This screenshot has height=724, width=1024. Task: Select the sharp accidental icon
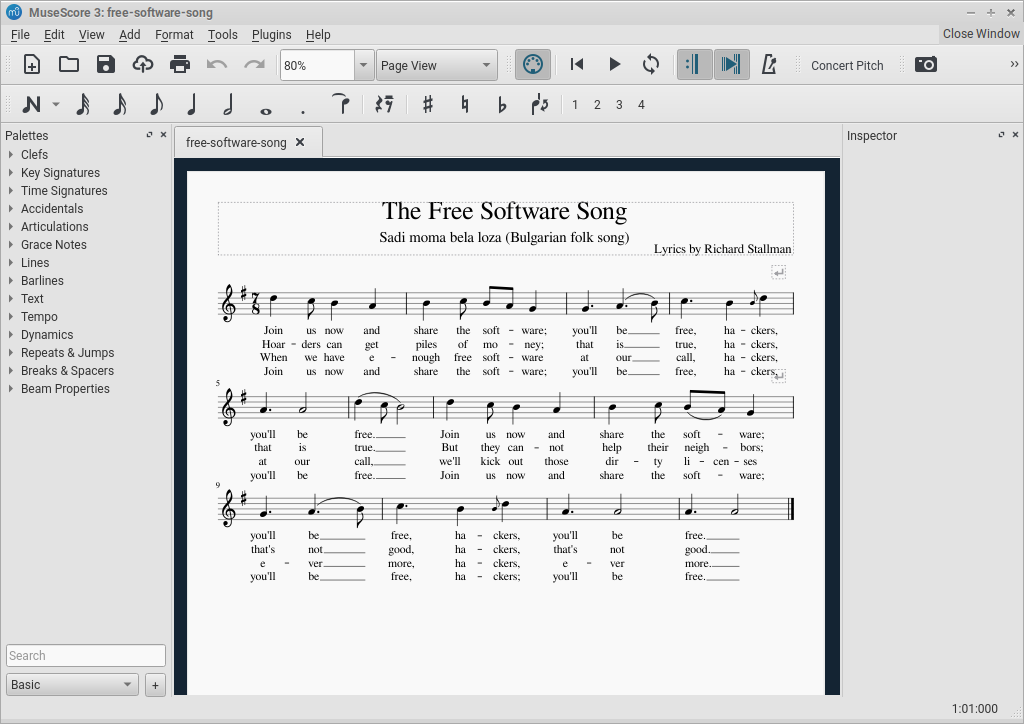428,105
